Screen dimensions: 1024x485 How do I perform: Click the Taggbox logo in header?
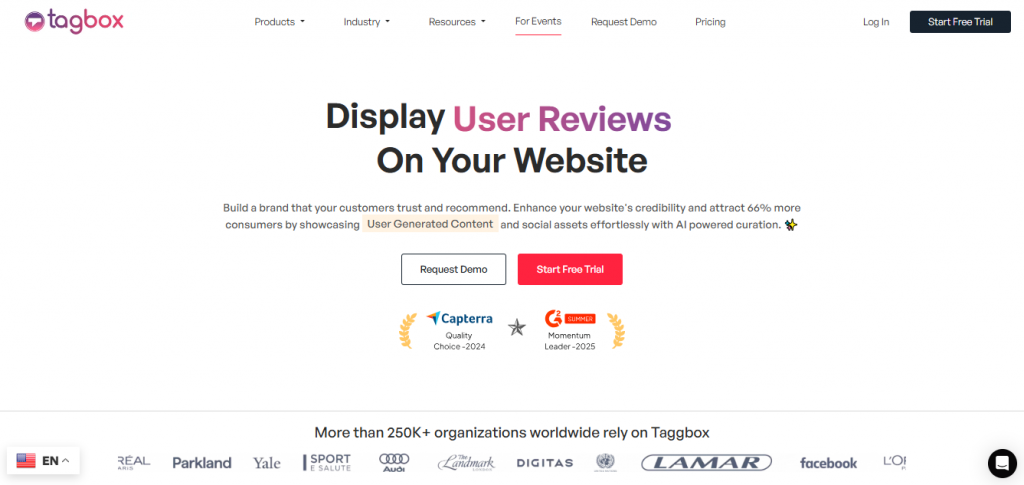pos(74,21)
